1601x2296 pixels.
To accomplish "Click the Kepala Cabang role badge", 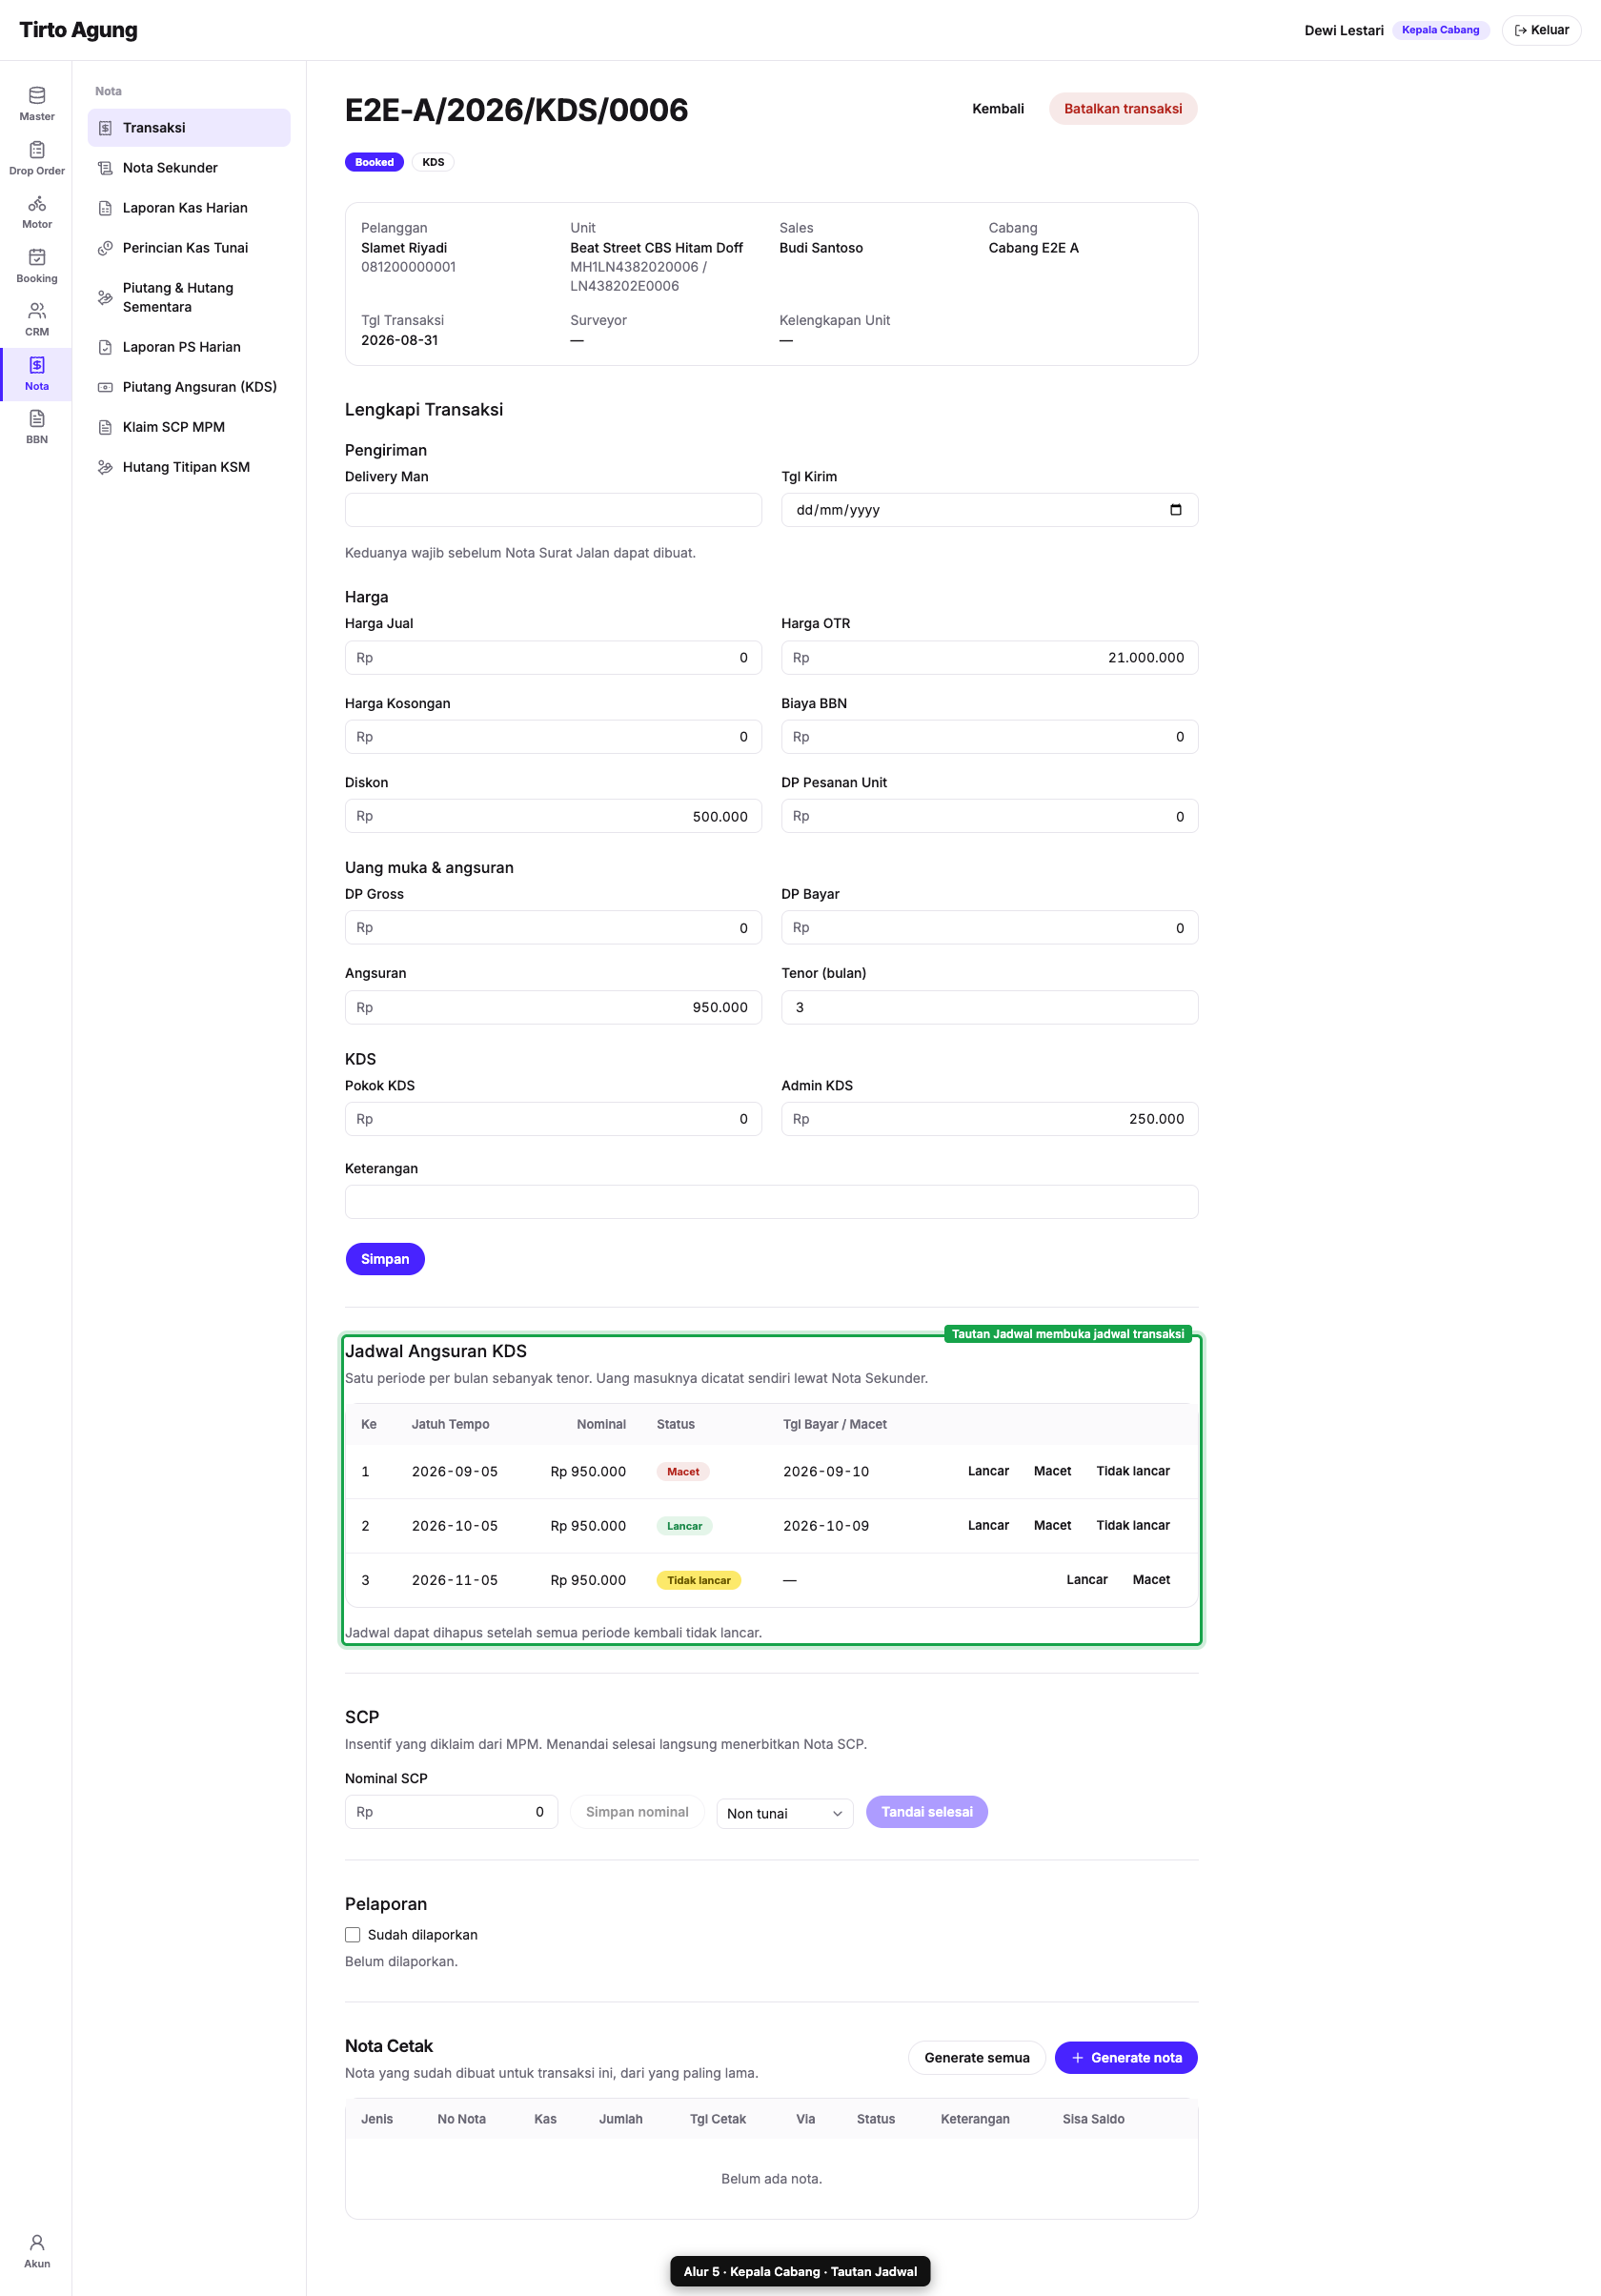I will click(x=1440, y=30).
